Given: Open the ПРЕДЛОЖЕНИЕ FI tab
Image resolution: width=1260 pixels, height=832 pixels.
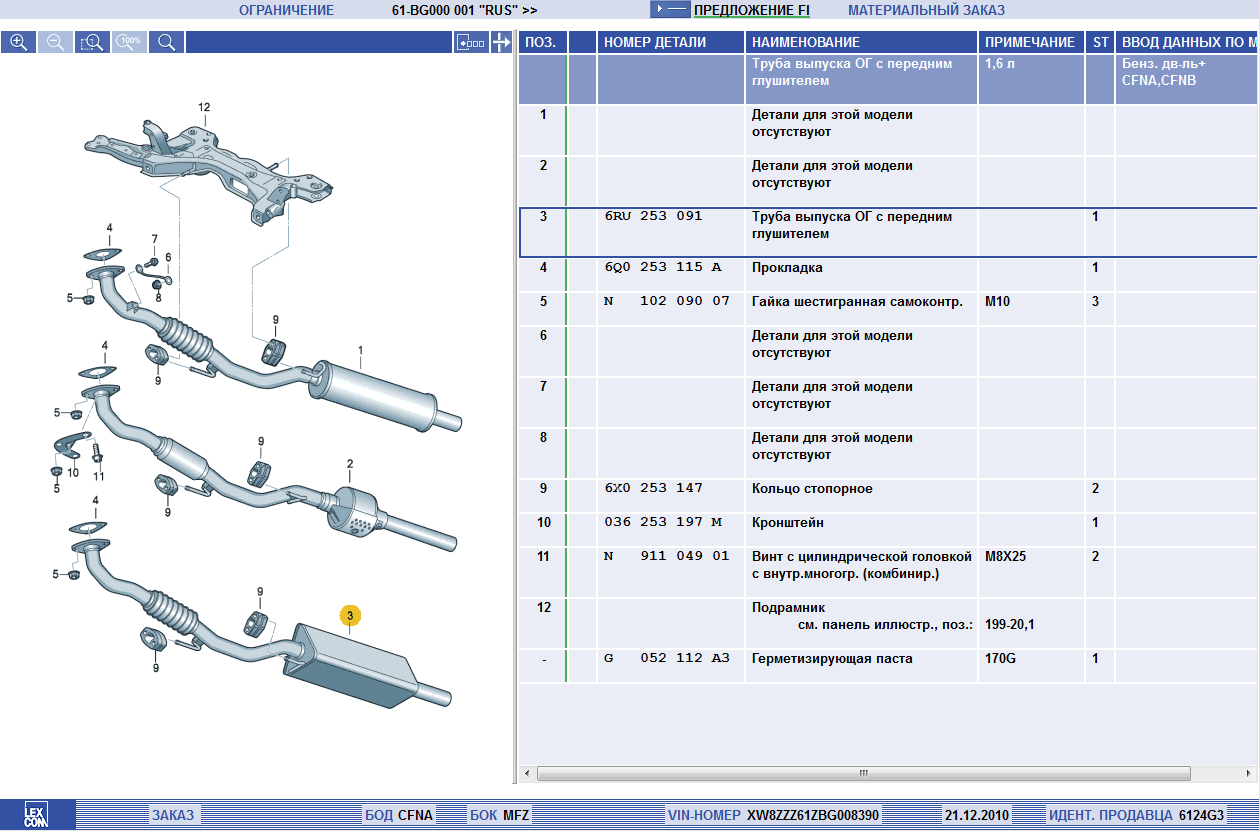Looking at the screenshot, I should tap(751, 11).
